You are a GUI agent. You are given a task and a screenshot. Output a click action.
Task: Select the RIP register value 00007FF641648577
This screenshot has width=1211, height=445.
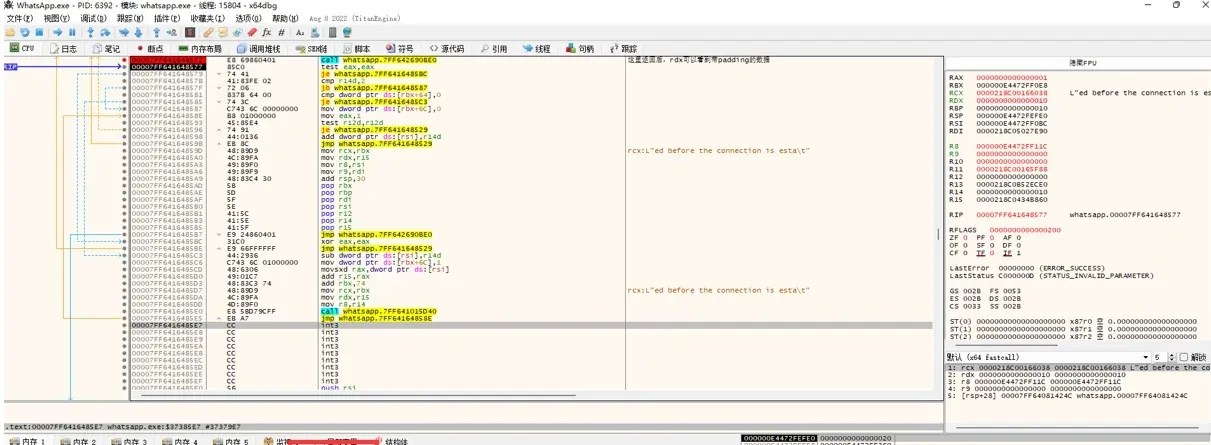pos(1013,214)
